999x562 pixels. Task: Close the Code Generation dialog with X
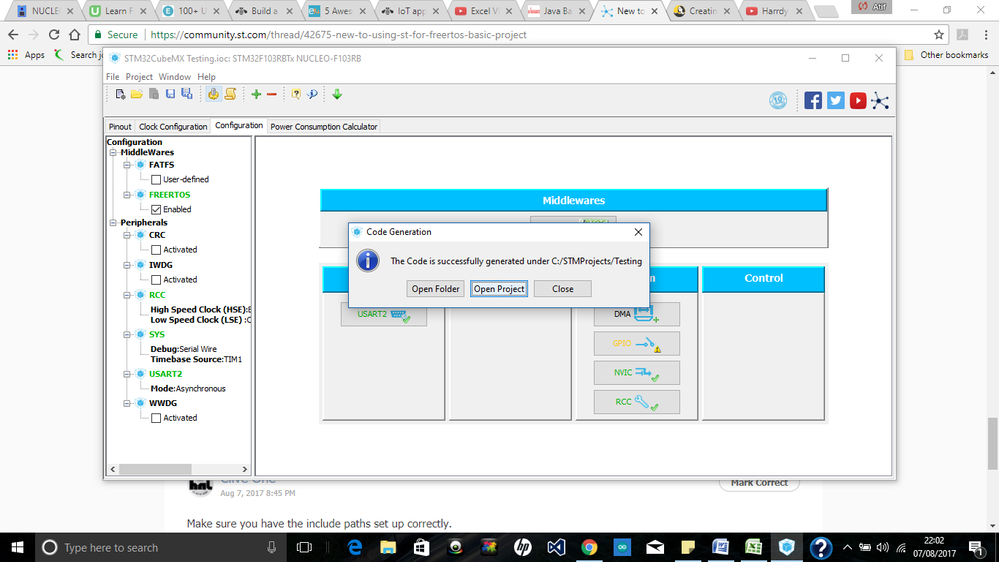tap(638, 232)
